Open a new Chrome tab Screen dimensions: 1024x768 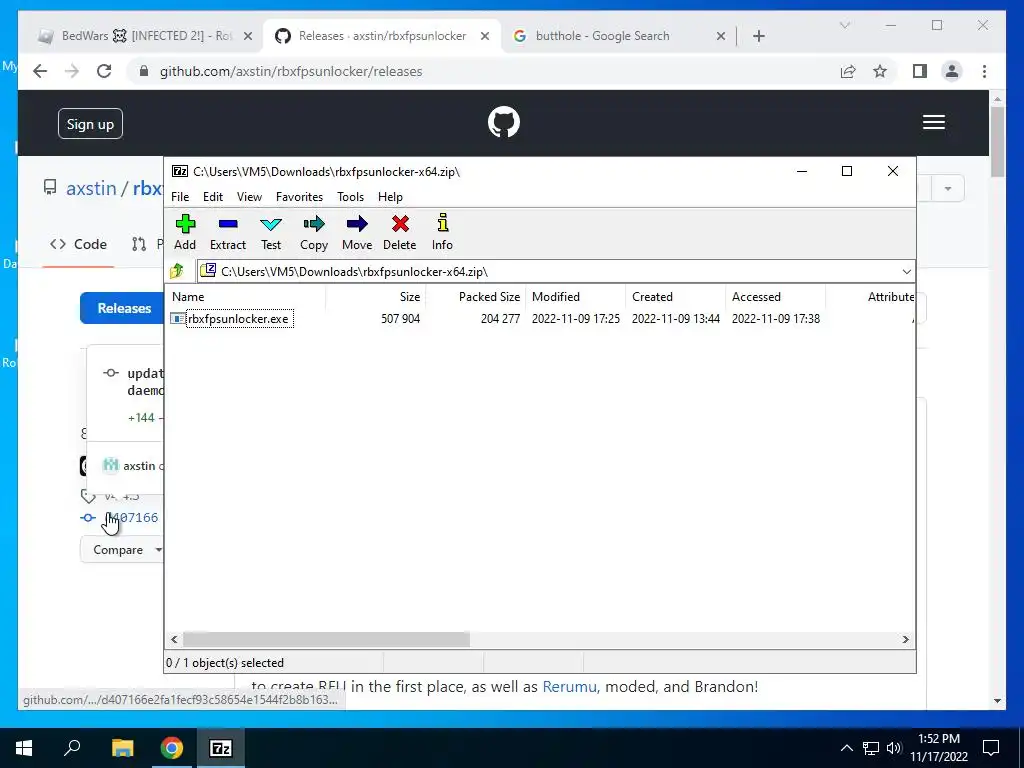click(x=758, y=36)
